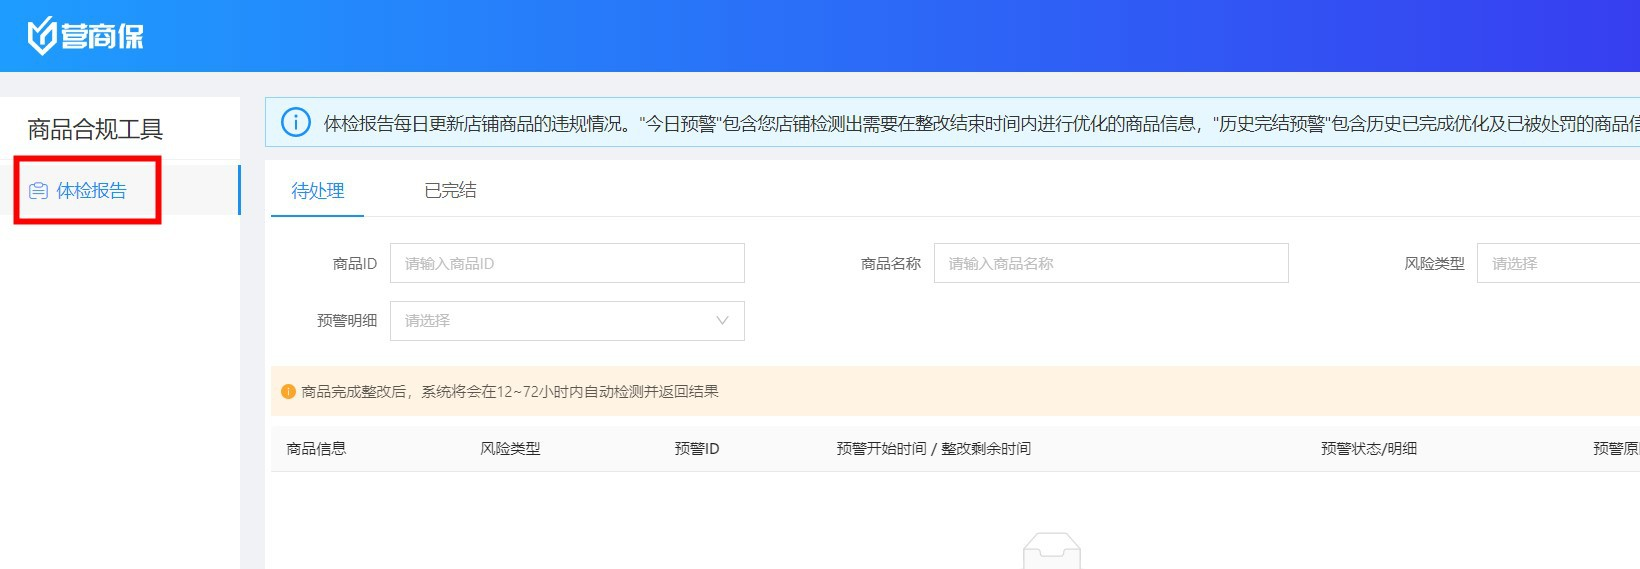Switch to the 待处理 tab
This screenshot has height=569, width=1640.
(317, 190)
